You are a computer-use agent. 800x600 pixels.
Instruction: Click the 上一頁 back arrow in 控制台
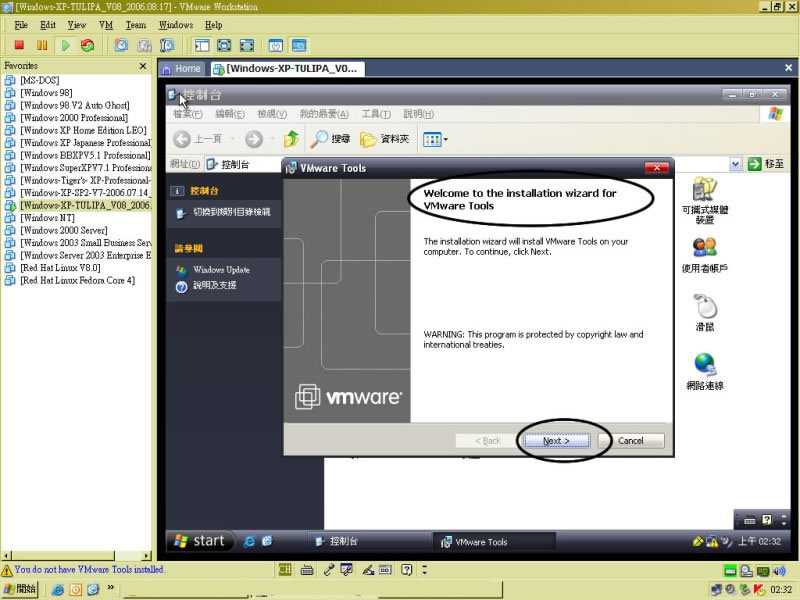tap(182, 139)
